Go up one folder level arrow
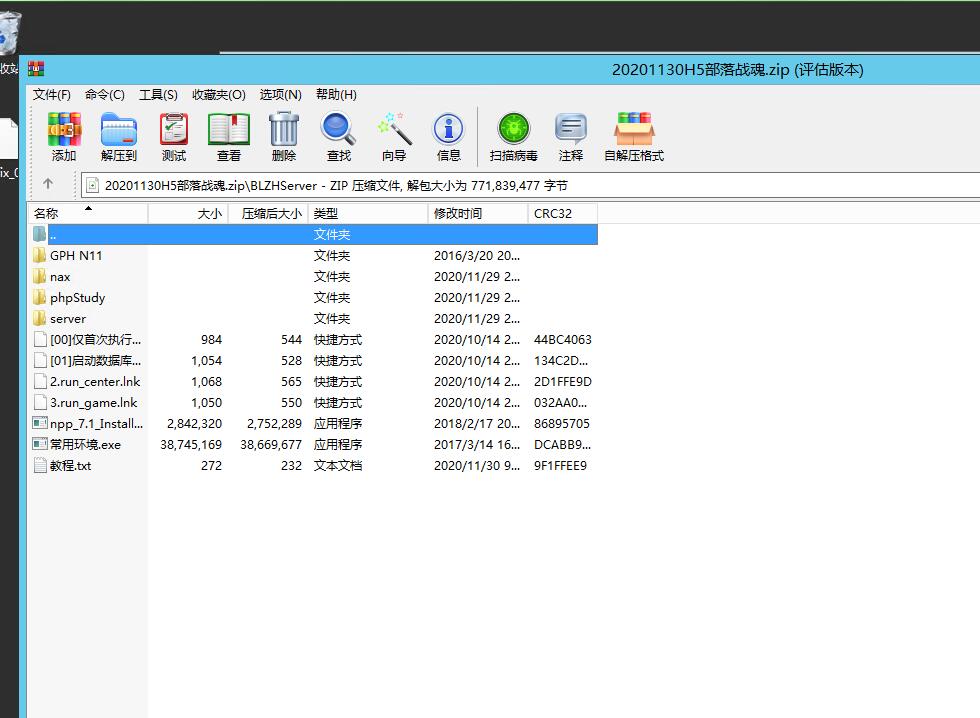This screenshot has width=980, height=718. [48, 184]
